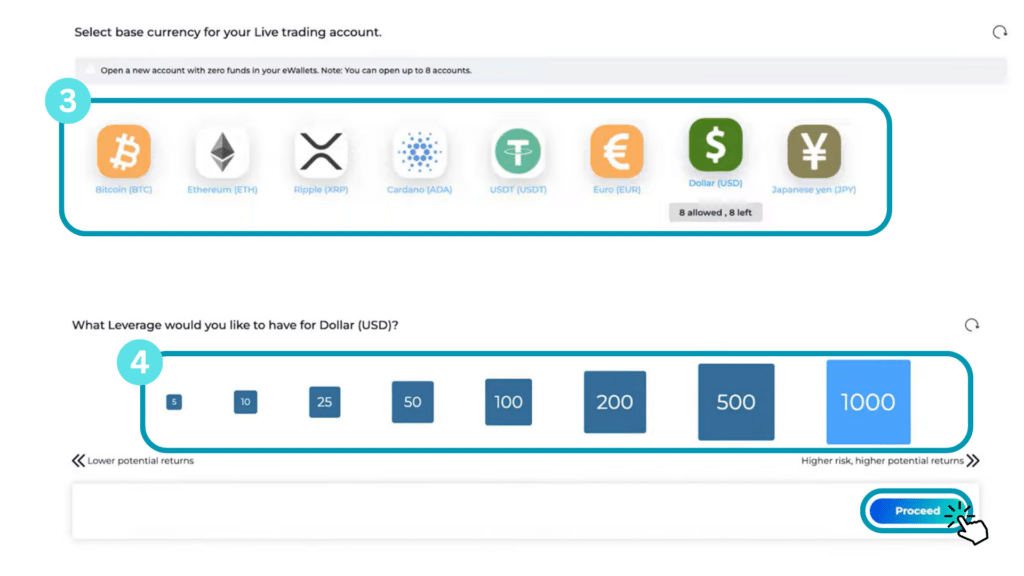This screenshot has width=1024, height=576.
Task: Set leverage to 10
Action: (x=246, y=402)
